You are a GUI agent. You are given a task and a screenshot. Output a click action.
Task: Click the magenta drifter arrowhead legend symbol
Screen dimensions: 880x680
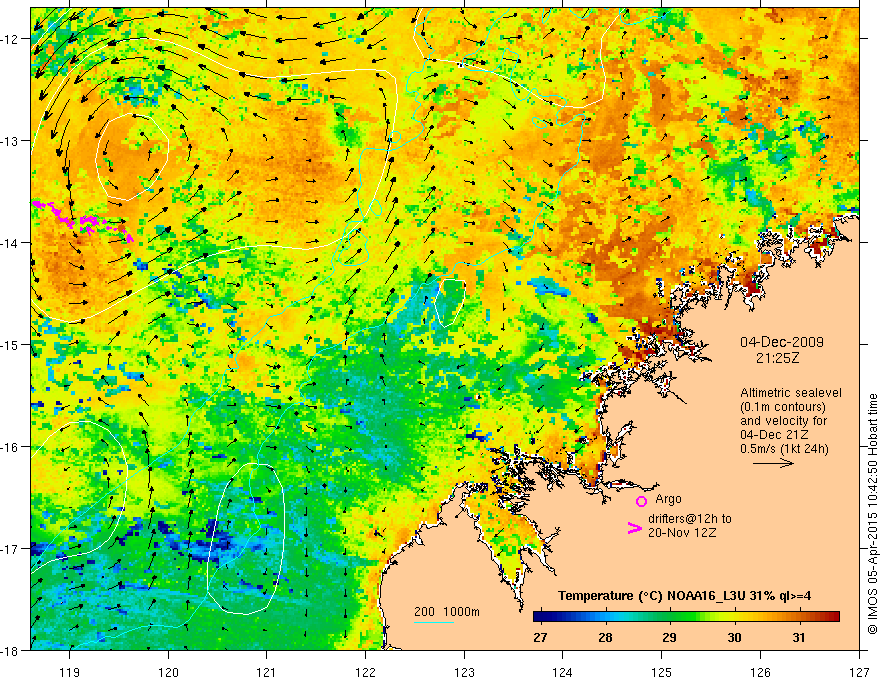634,528
